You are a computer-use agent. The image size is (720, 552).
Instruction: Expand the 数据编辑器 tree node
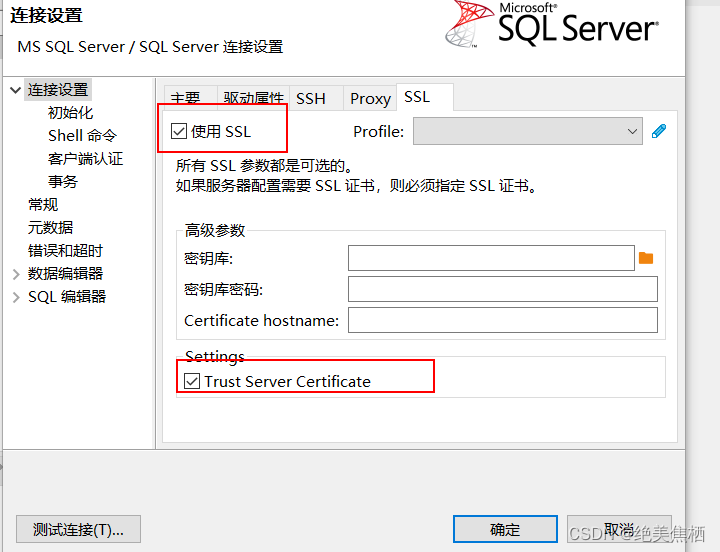(x=15, y=274)
